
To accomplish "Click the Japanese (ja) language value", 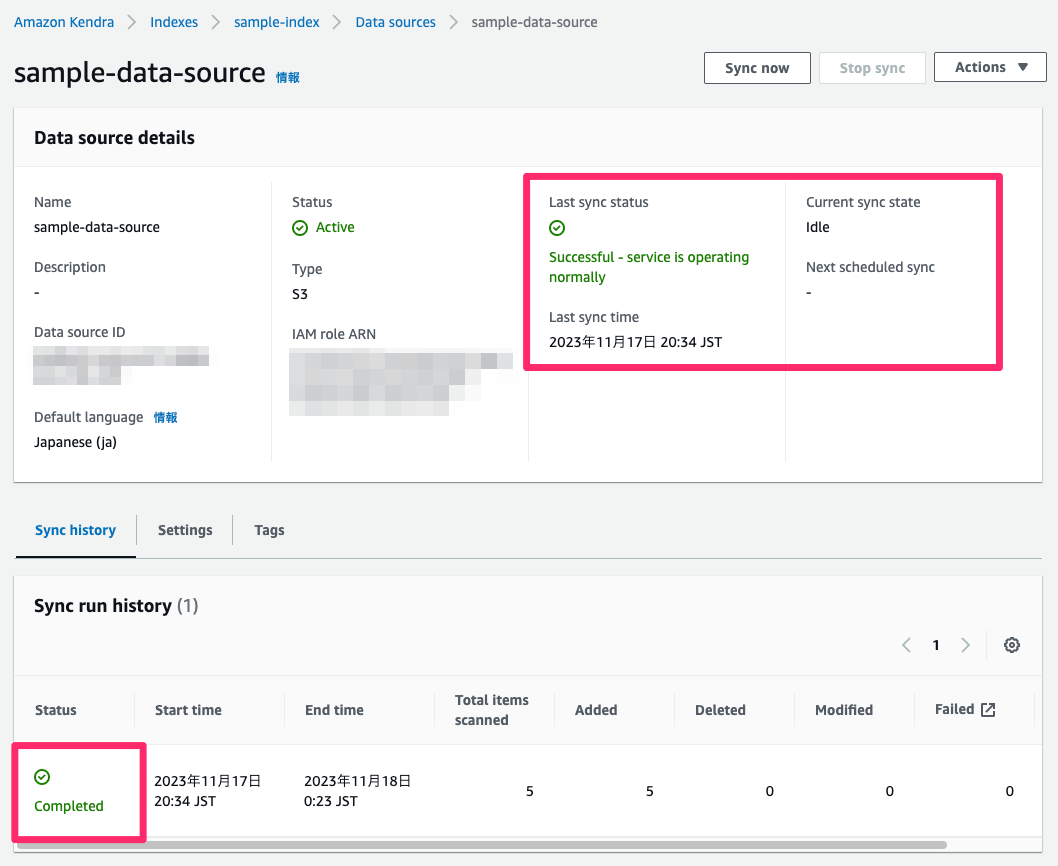I will [76, 443].
